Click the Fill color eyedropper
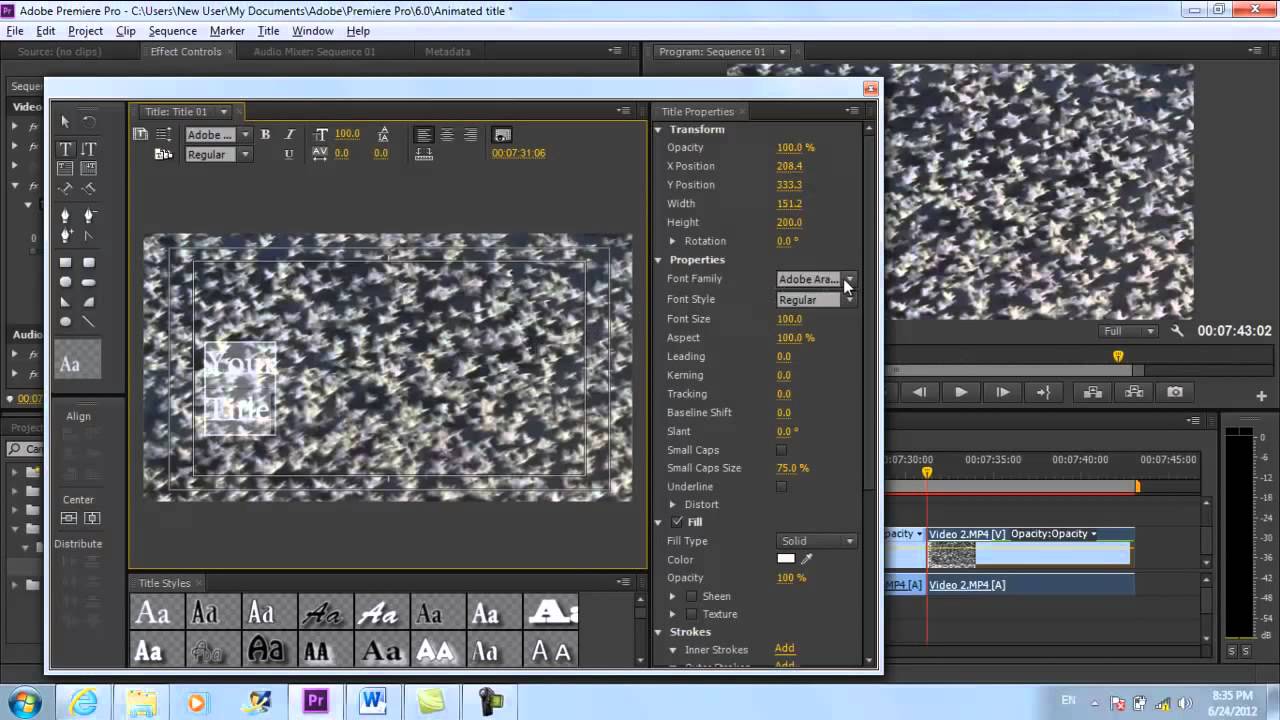This screenshot has height=720, width=1280. point(807,560)
